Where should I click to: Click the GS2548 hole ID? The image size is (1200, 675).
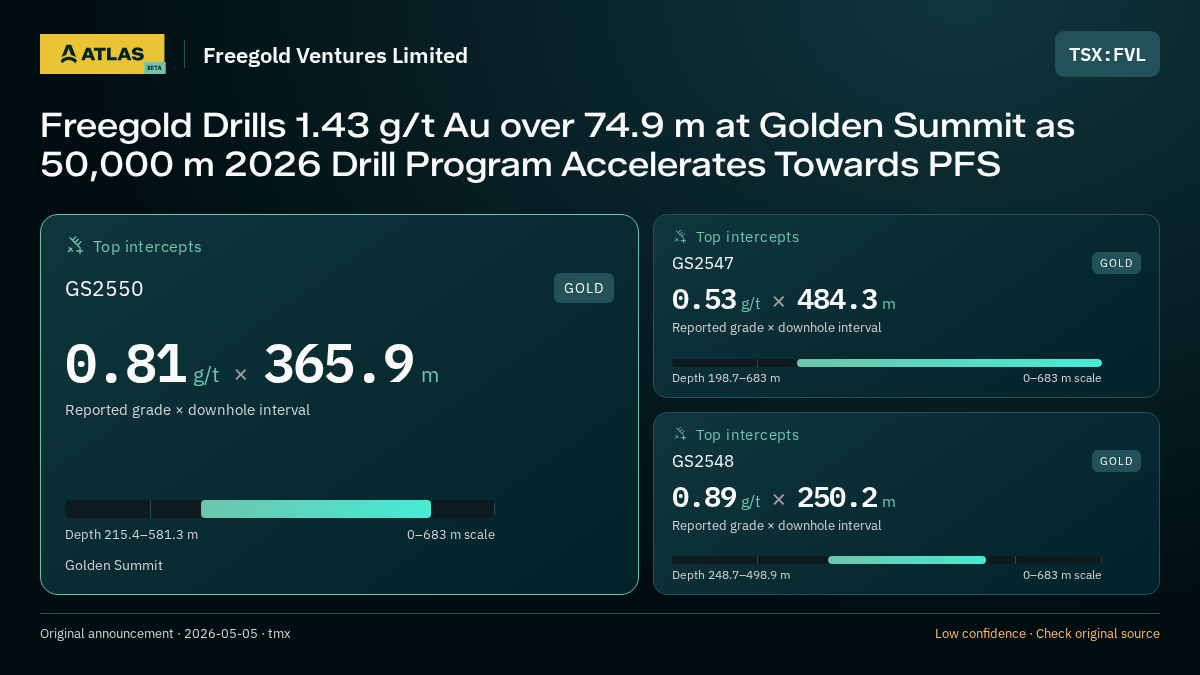tap(703, 461)
